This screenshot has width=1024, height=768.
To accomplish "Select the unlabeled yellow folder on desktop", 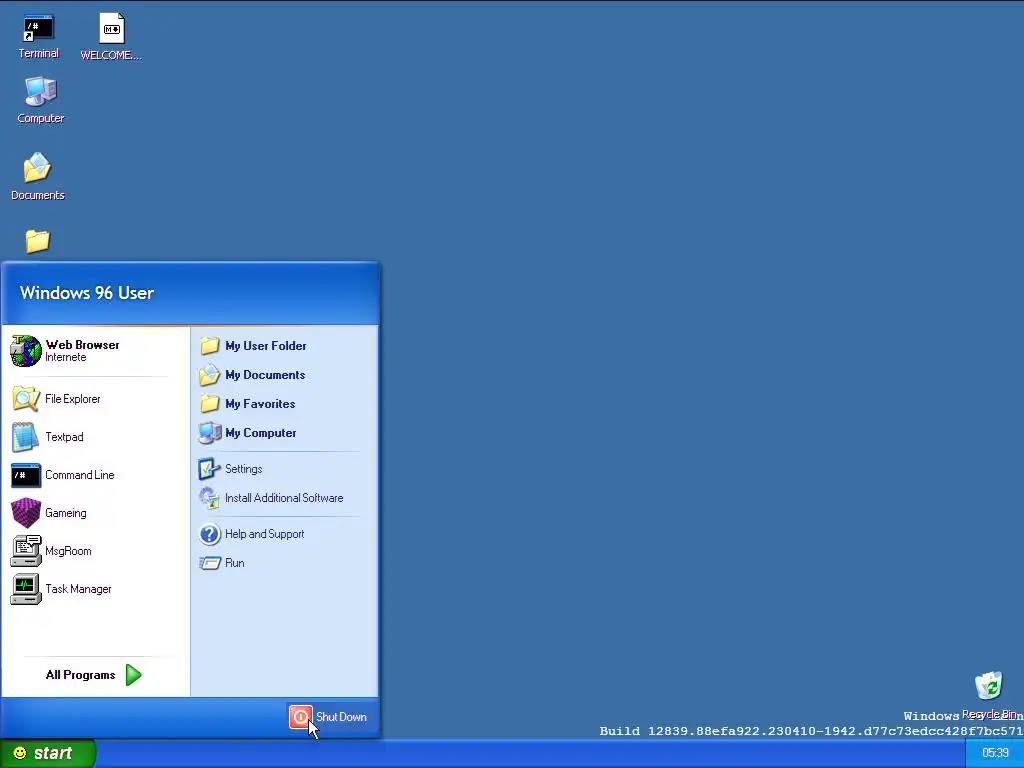I will 37,241.
